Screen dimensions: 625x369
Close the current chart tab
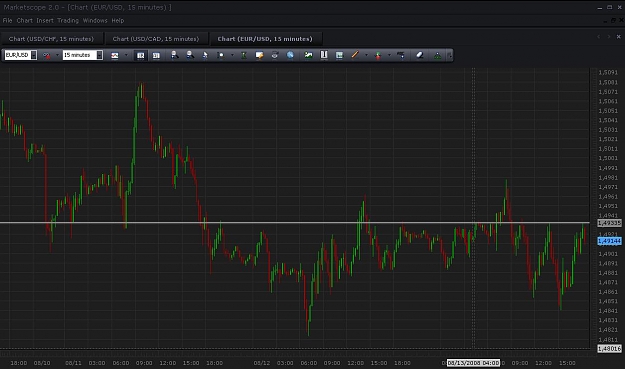619,37
